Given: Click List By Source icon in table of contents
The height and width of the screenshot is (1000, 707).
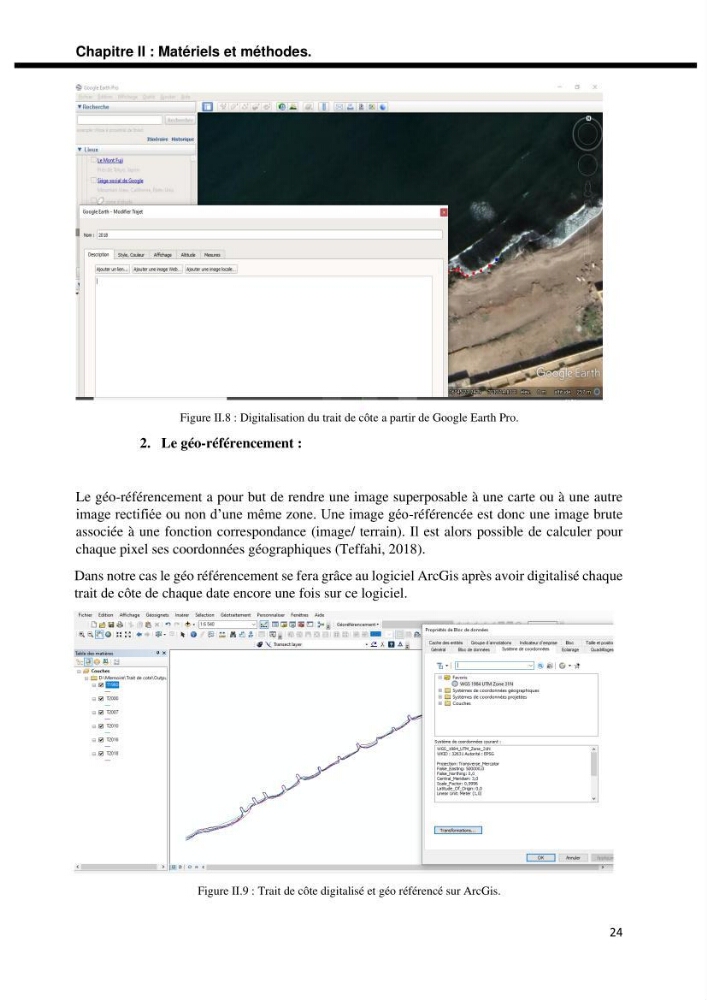Looking at the screenshot, I should point(88,662).
